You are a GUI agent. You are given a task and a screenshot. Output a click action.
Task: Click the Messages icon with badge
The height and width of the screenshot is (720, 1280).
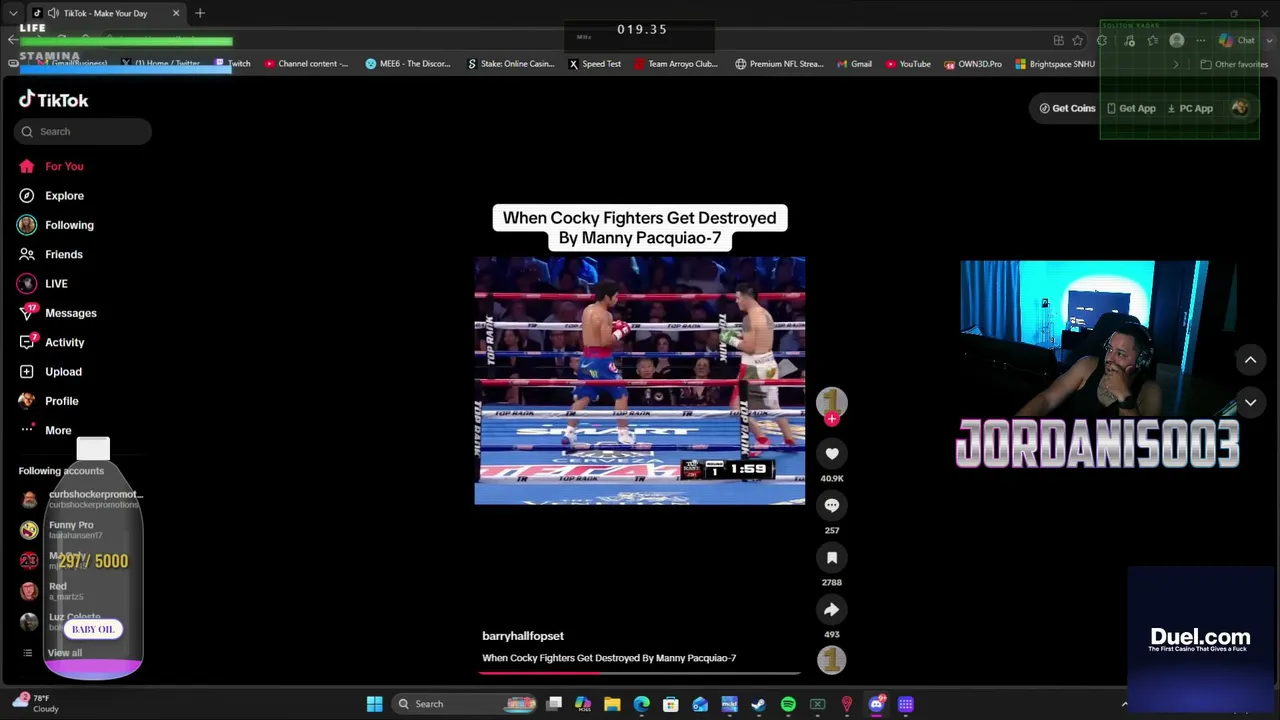[27, 313]
